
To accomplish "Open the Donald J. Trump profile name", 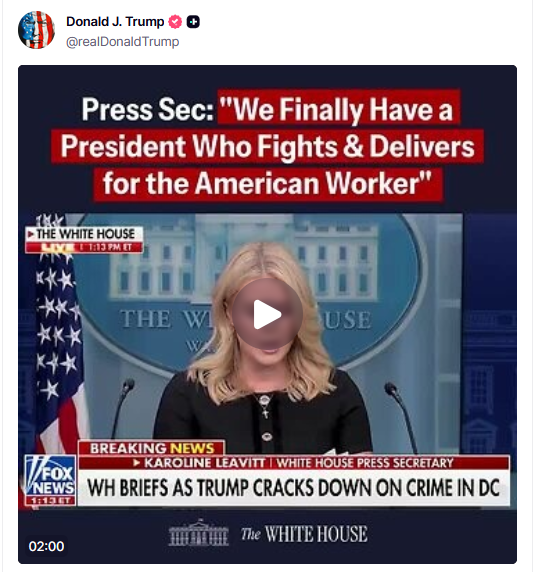I will pyautogui.click(x=115, y=22).
